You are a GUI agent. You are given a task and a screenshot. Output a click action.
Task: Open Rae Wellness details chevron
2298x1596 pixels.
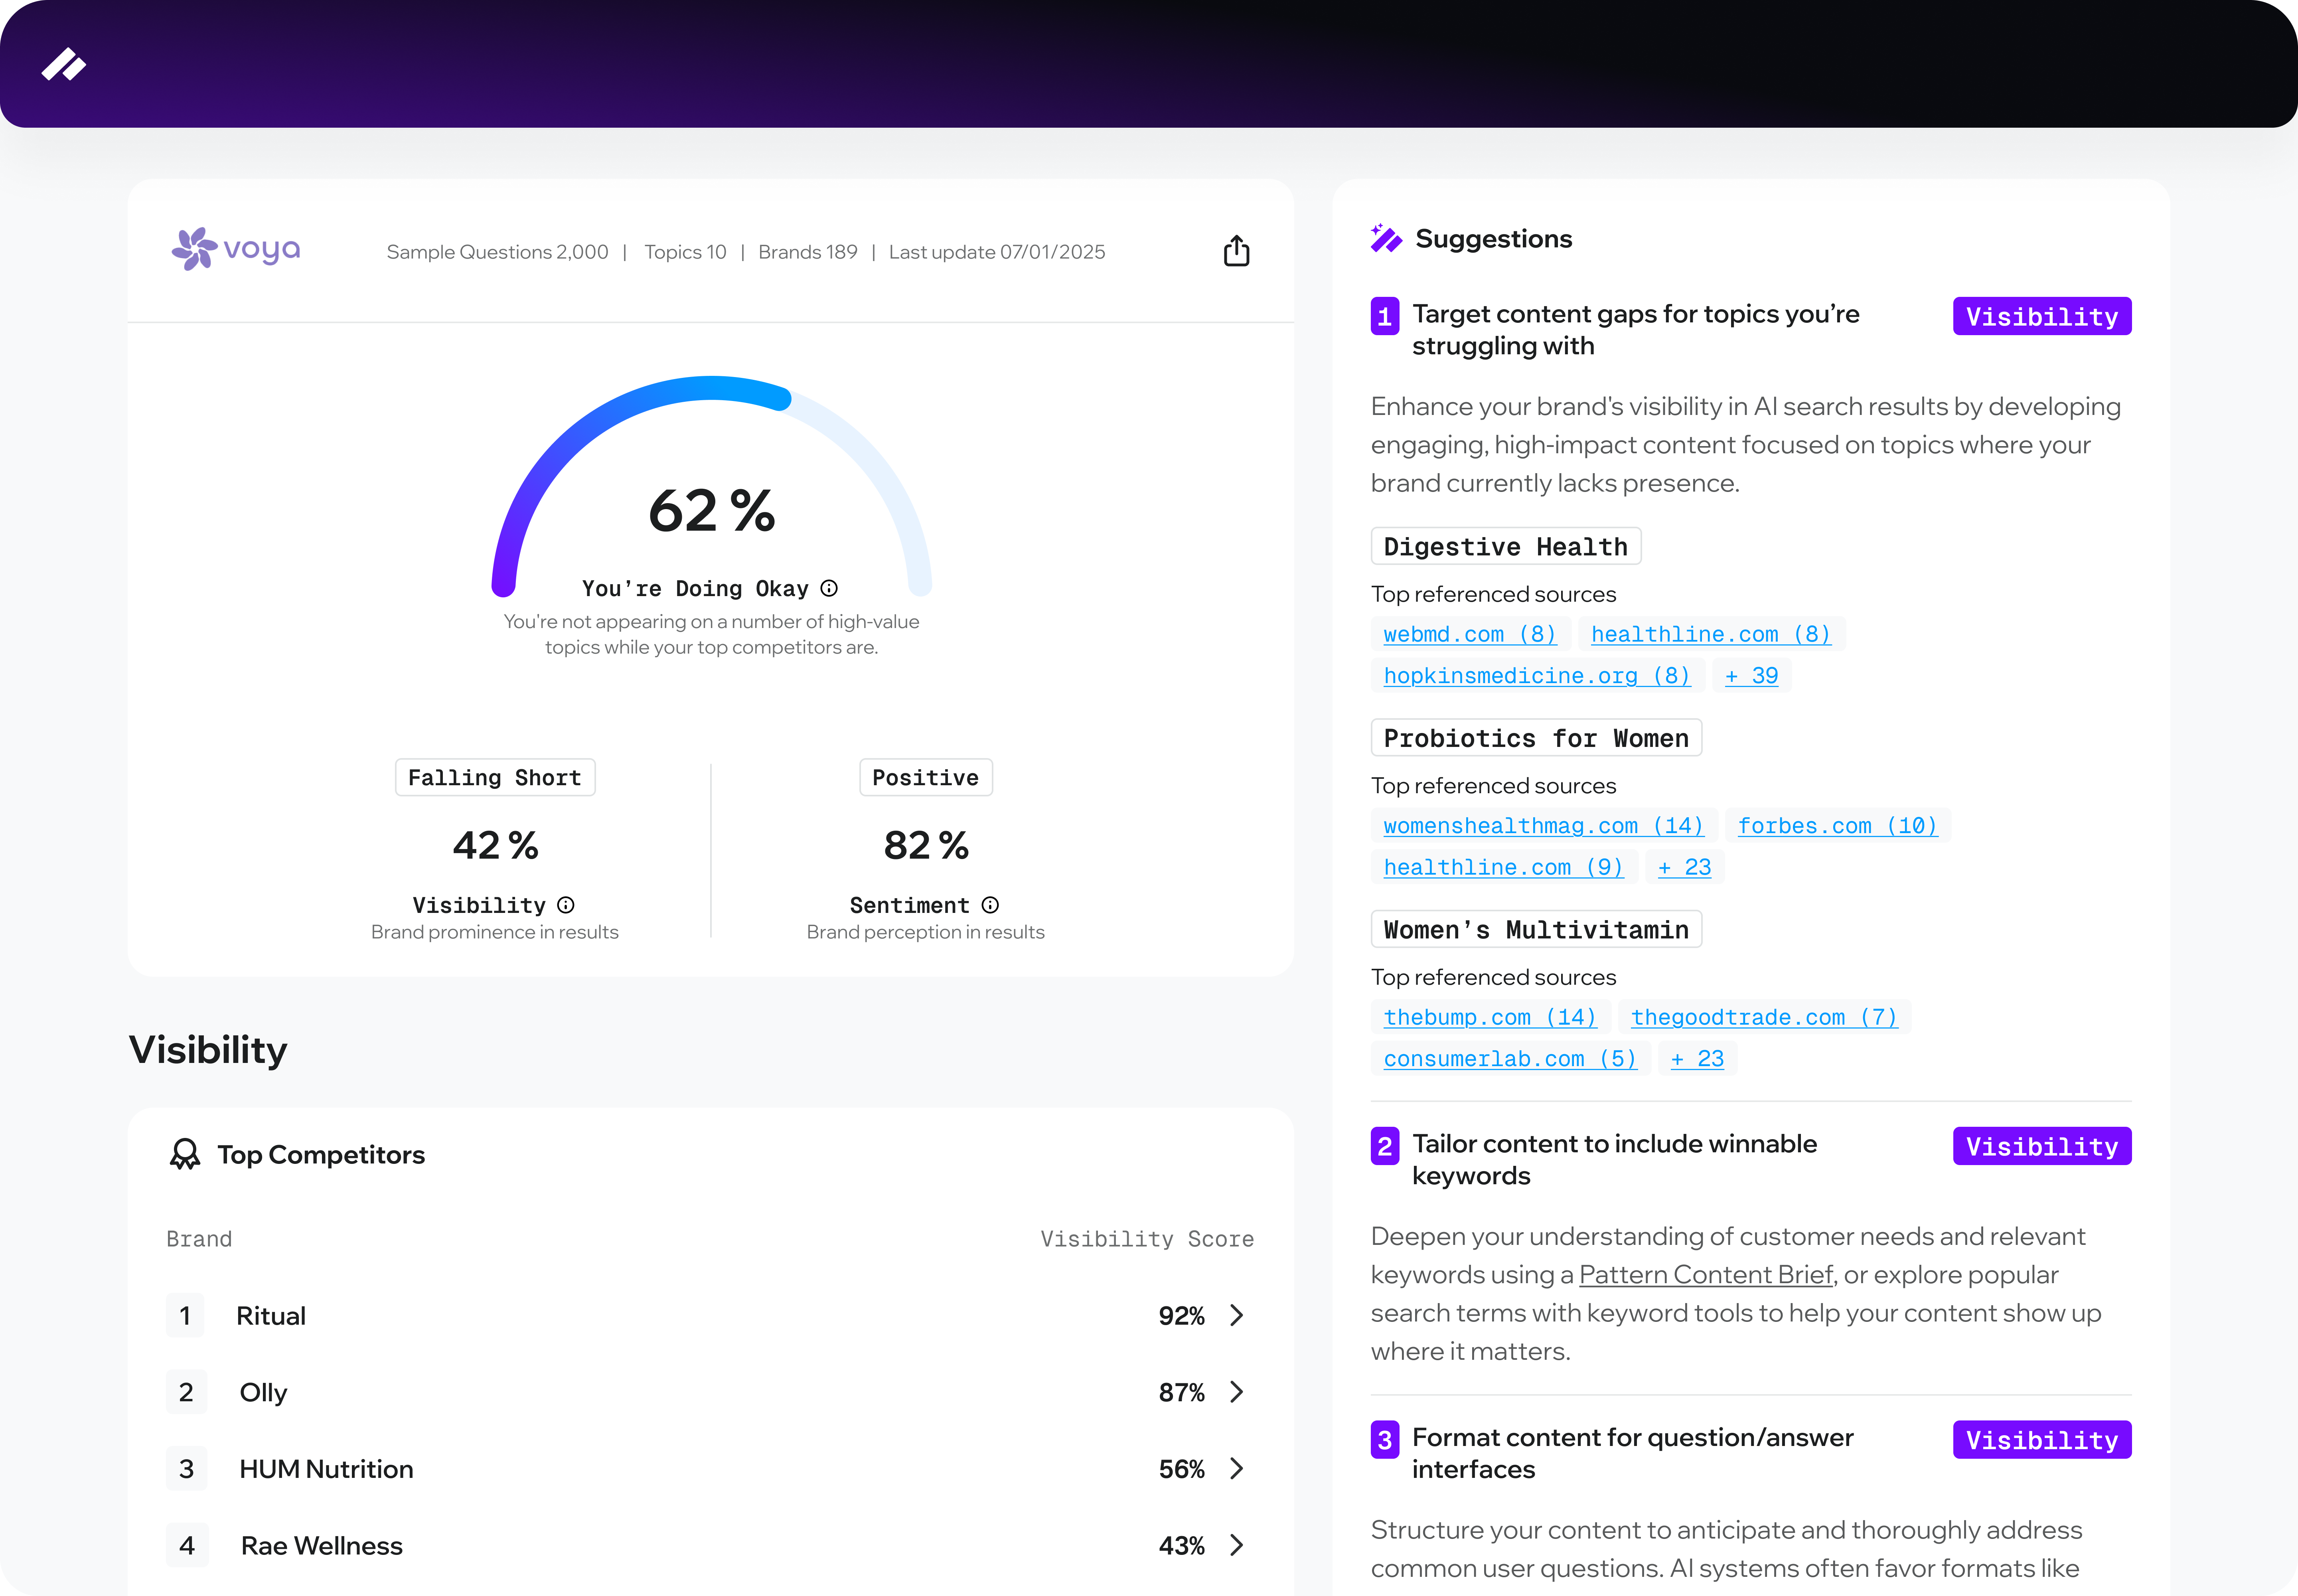pos(1237,1545)
